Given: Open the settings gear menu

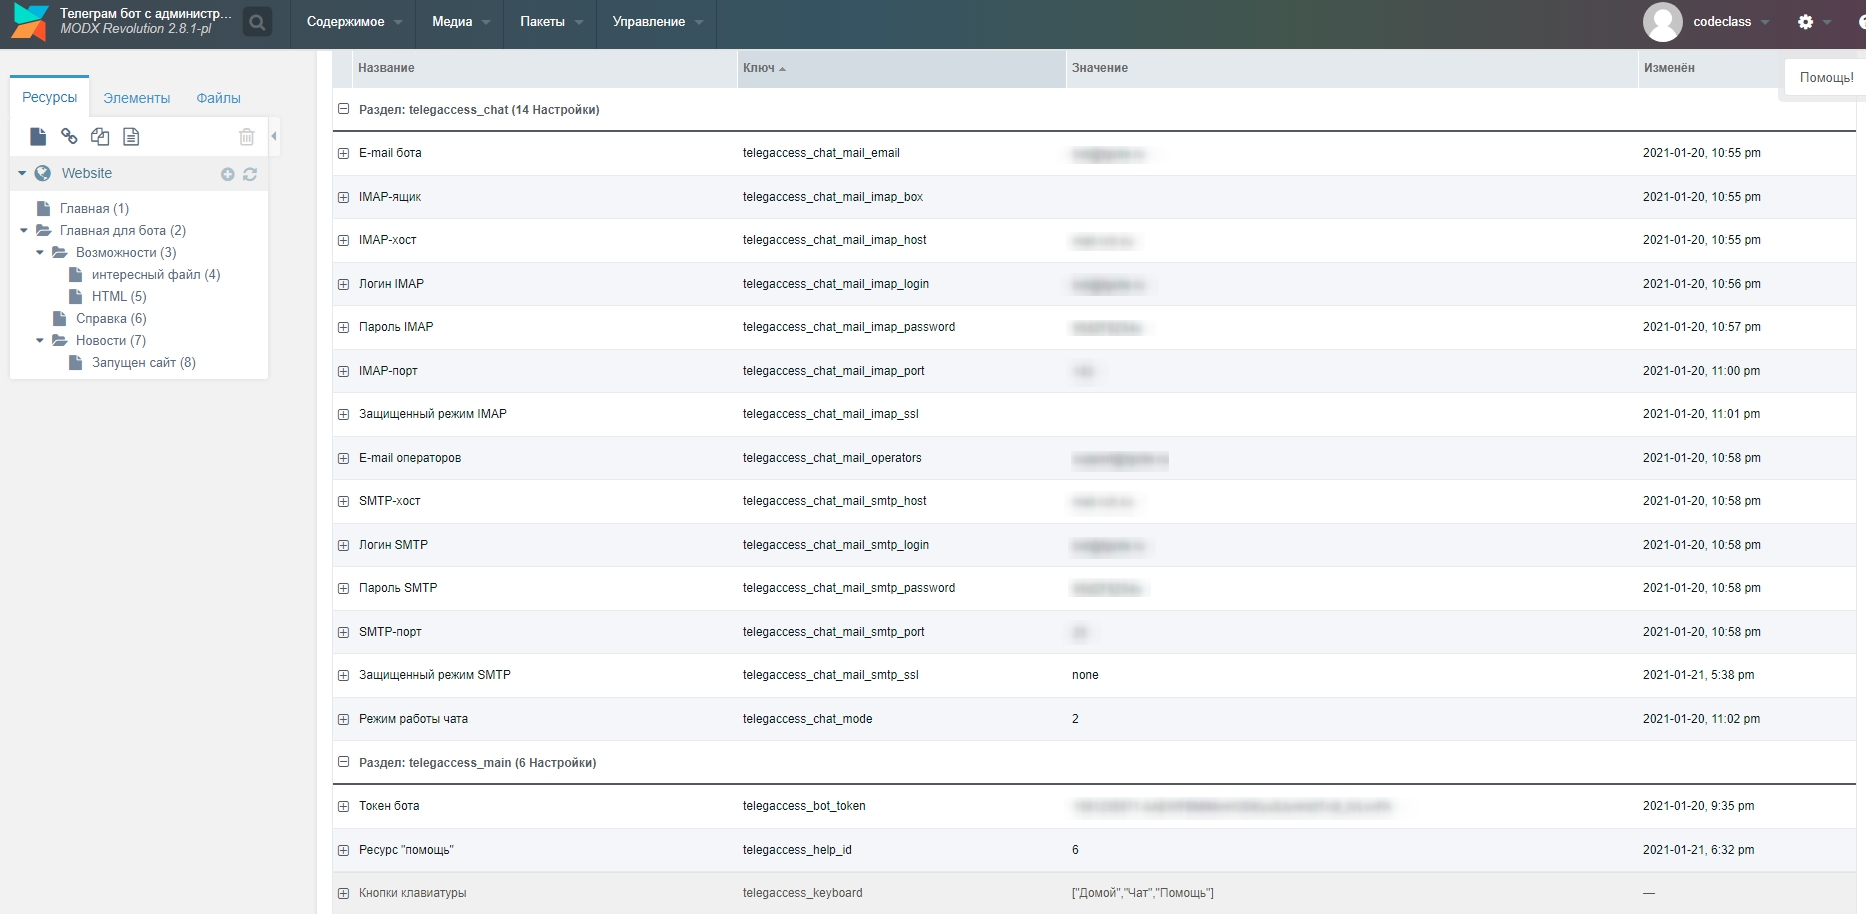Looking at the screenshot, I should (x=1805, y=22).
